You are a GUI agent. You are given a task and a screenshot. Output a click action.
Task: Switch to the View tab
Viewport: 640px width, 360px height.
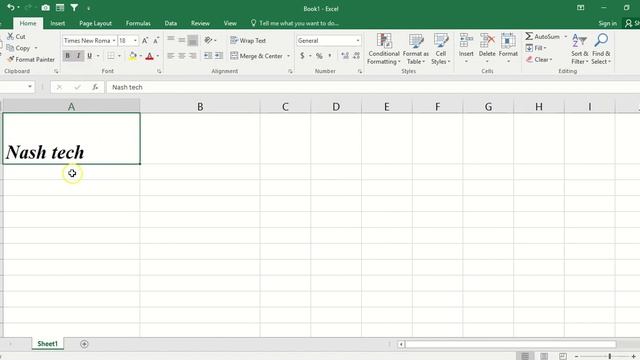tap(230, 23)
